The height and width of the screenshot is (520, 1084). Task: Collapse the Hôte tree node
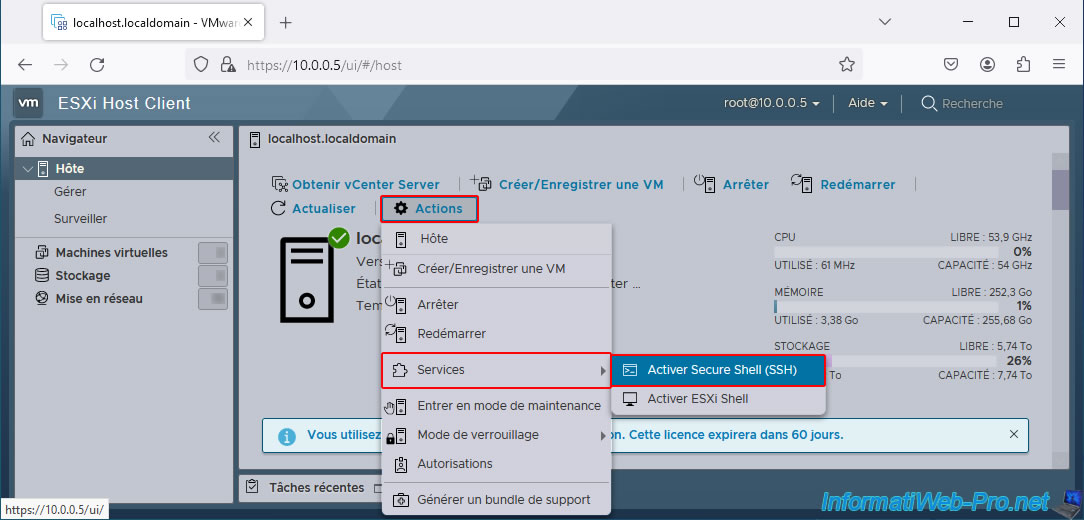(x=26, y=169)
